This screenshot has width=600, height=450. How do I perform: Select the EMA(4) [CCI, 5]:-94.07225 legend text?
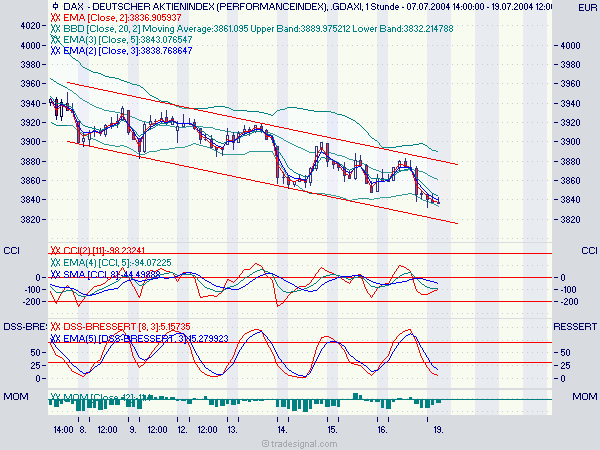coord(117,263)
